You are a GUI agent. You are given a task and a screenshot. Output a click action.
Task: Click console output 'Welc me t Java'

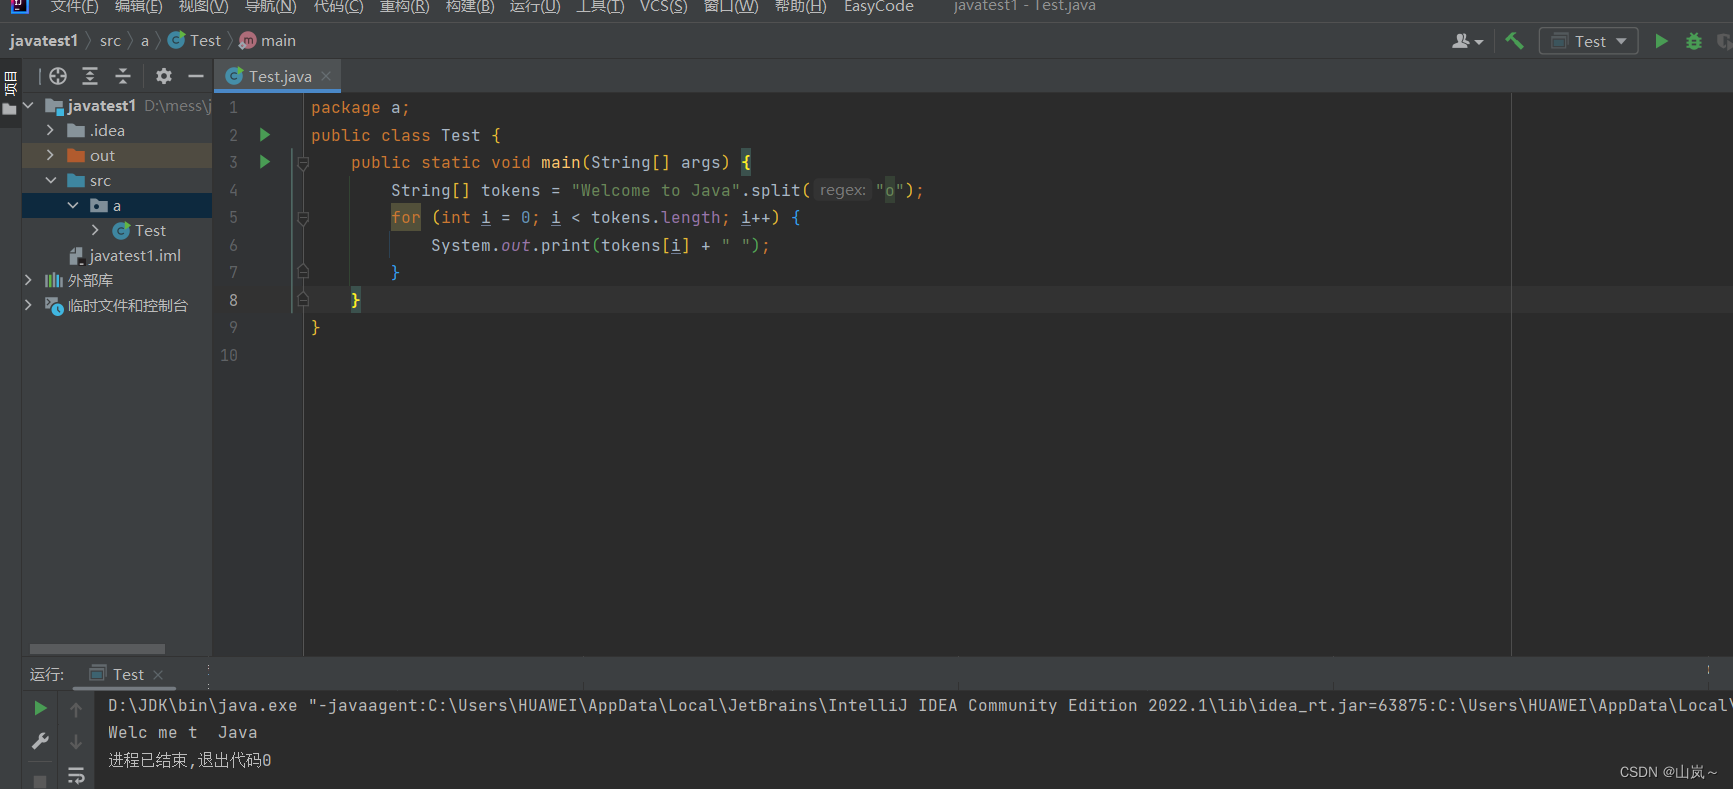point(183,733)
